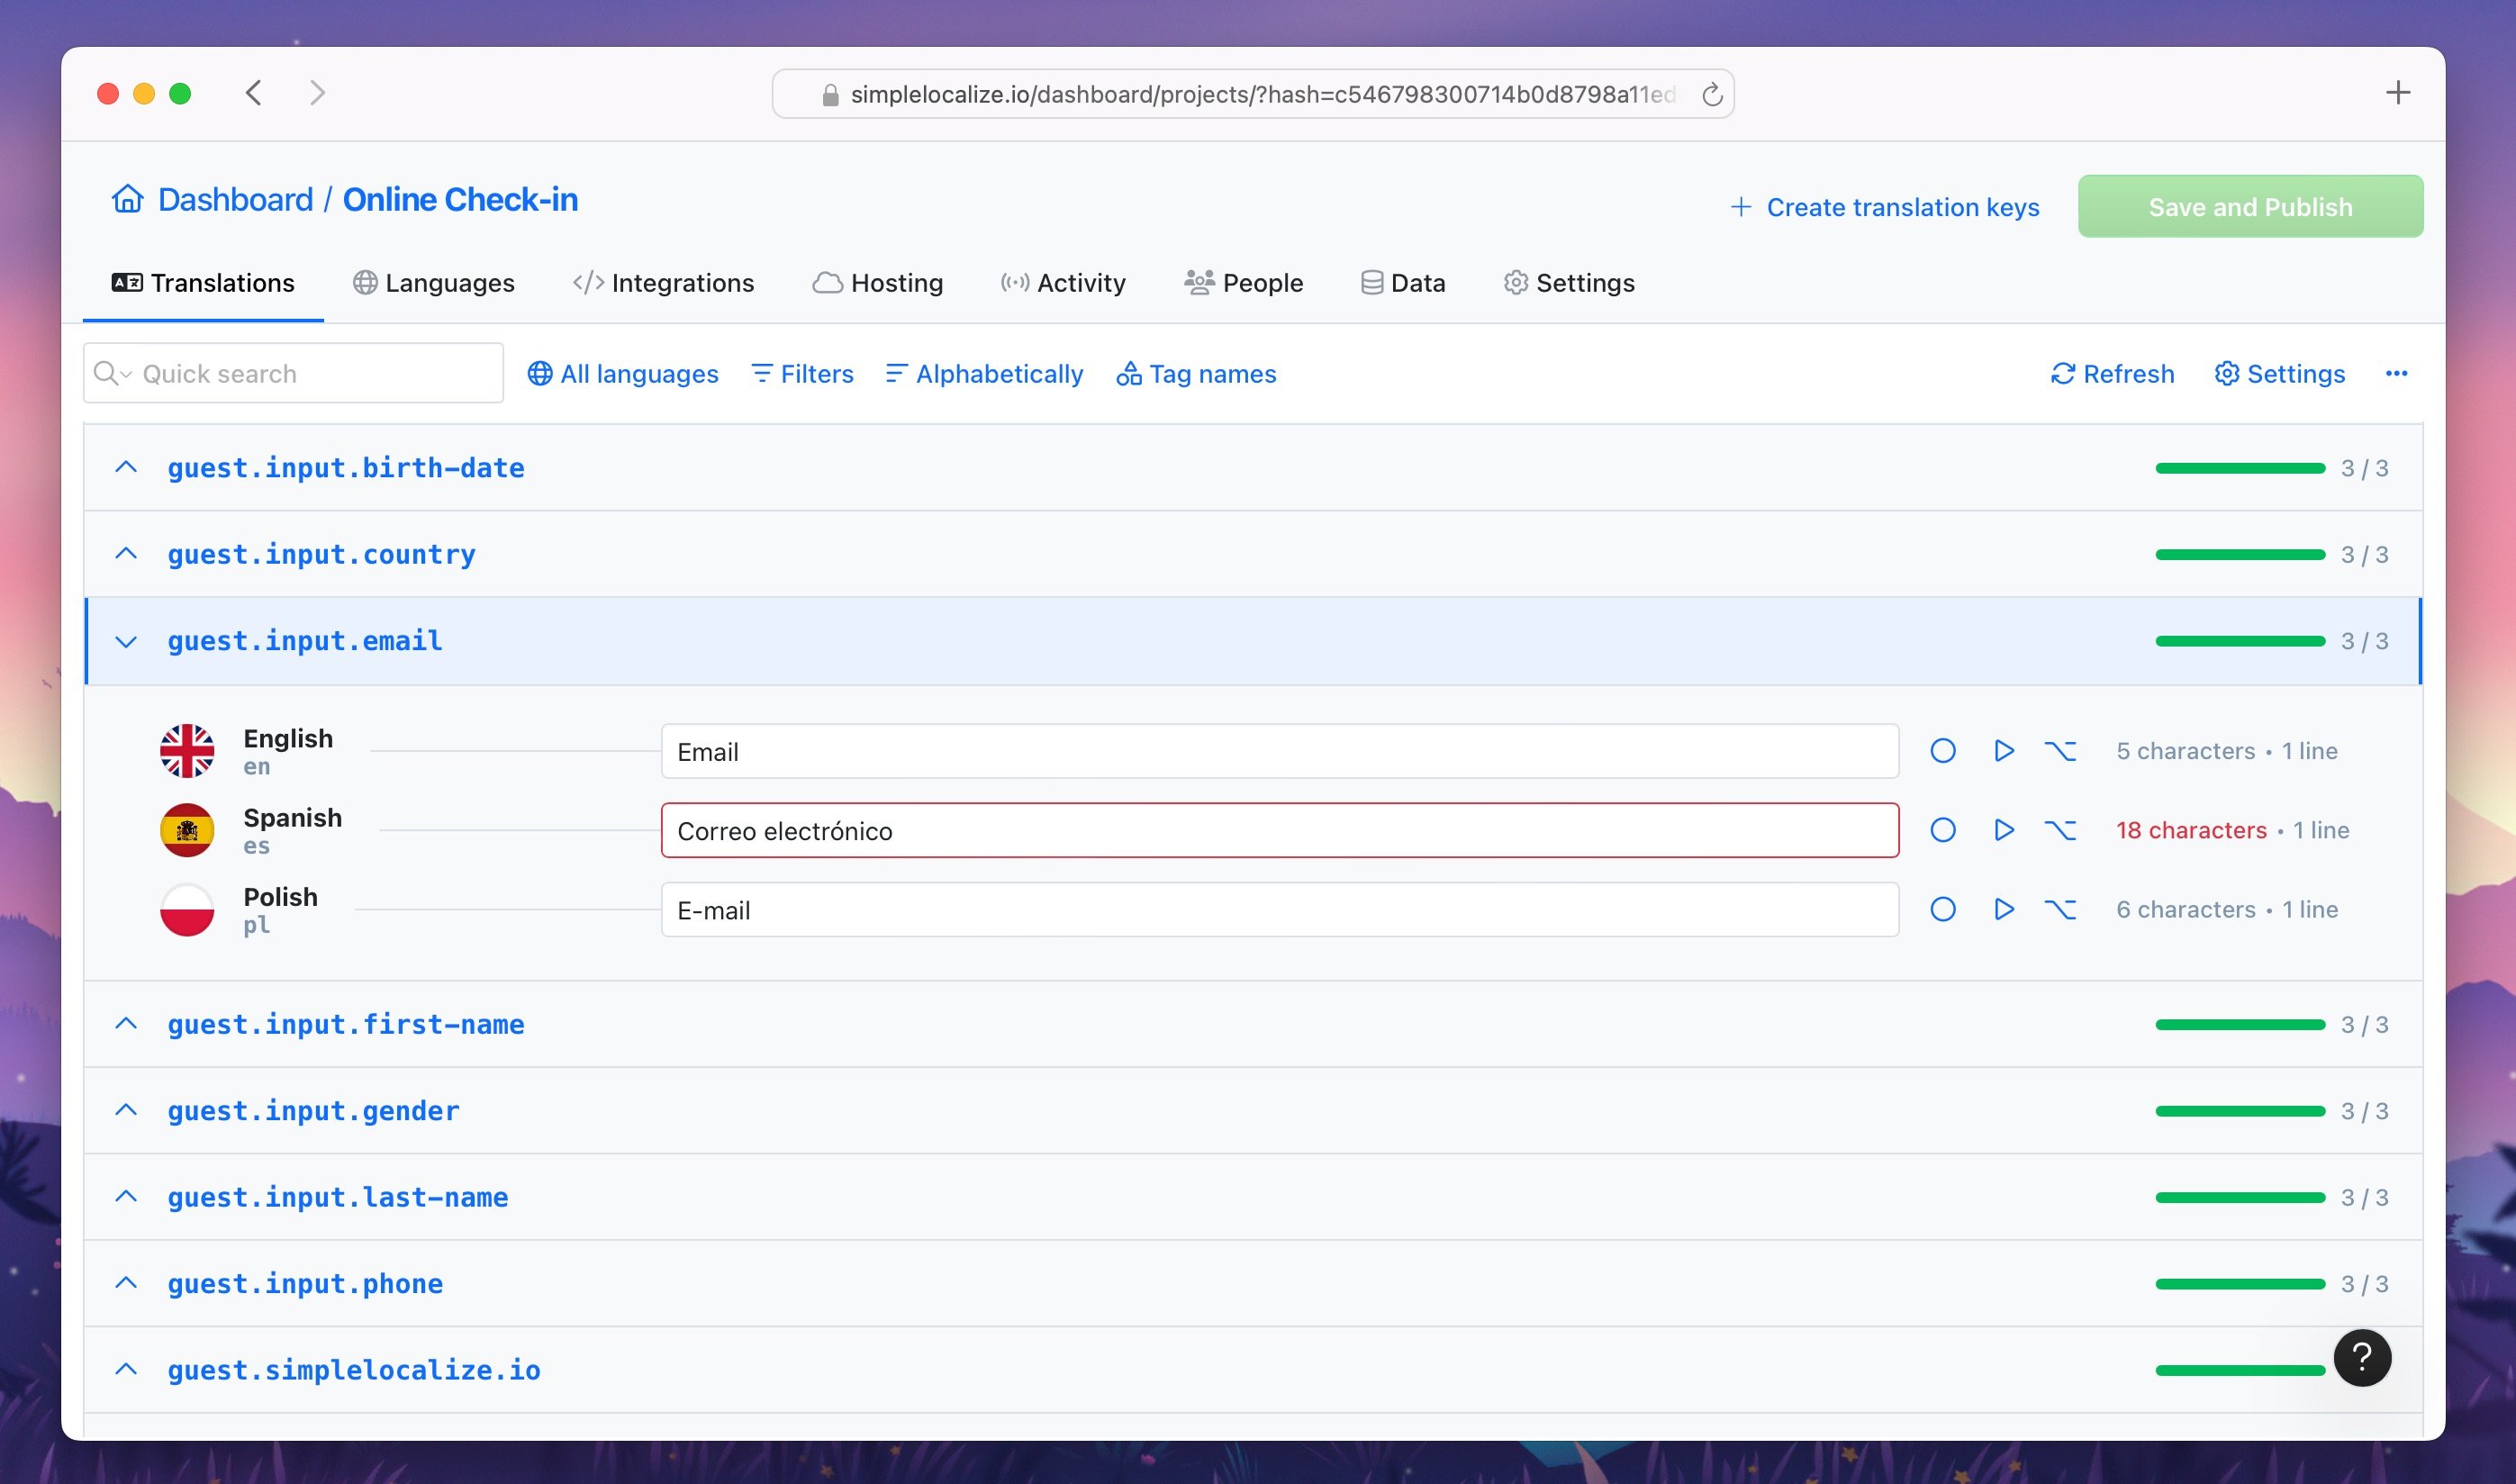Click the guest.input.last-name key name
The width and height of the screenshot is (2516, 1484).
coord(337,1197)
